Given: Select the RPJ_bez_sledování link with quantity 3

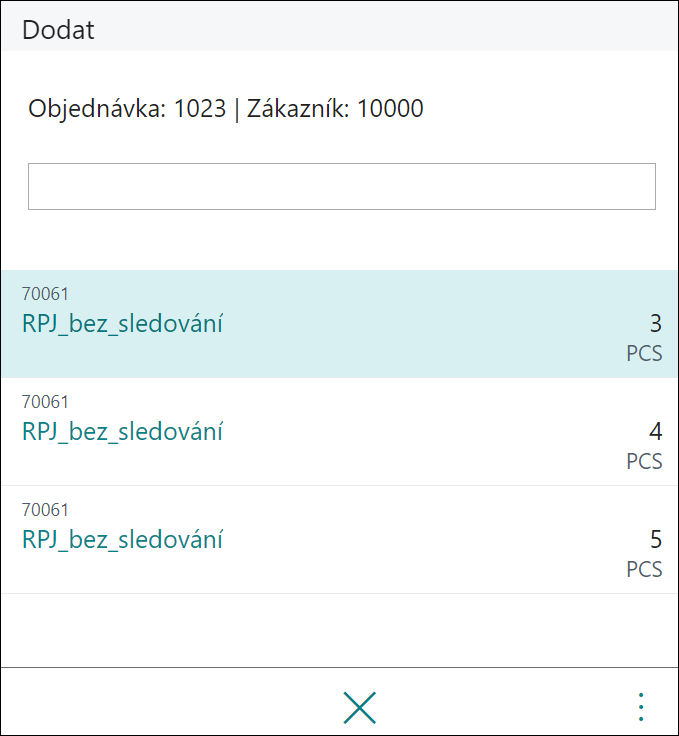Looking at the screenshot, I should pos(122,324).
